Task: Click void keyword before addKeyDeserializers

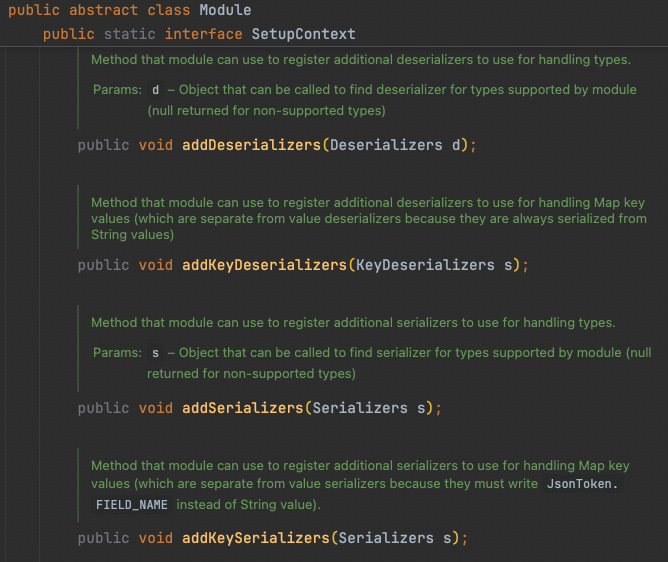Action: 156,265
